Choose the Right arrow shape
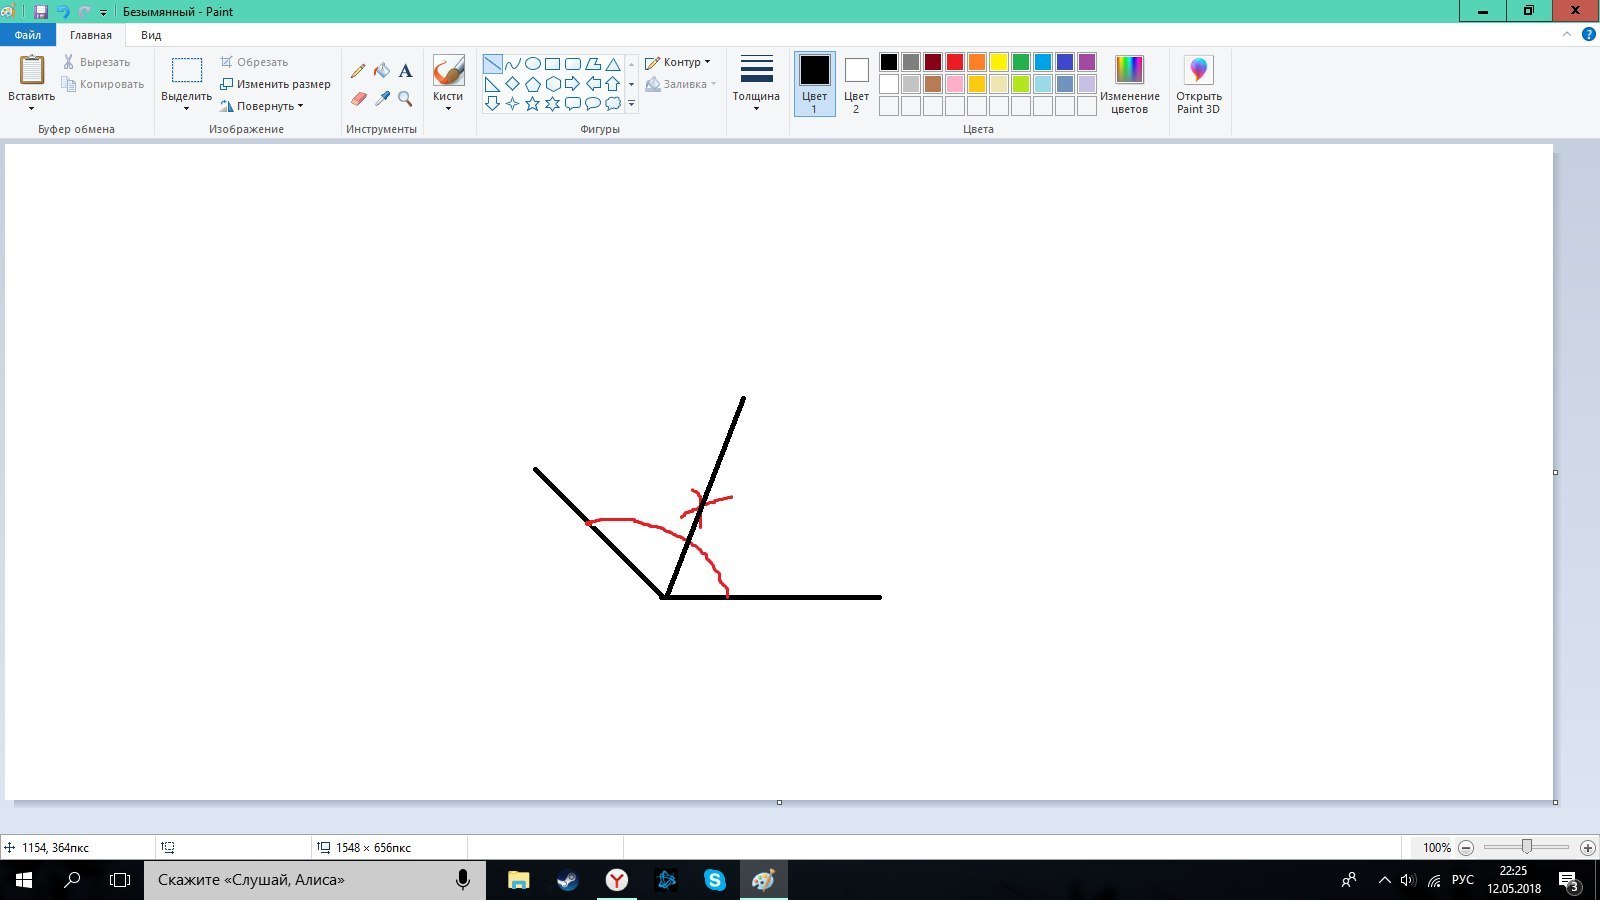This screenshot has width=1600, height=900. tap(573, 84)
